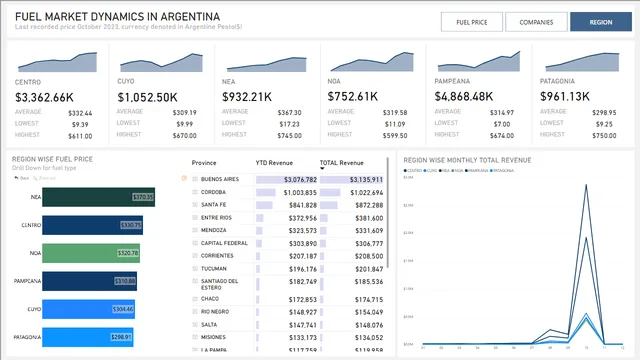
Task: Expand the TUCUMAN province row
Action: [x=195, y=269]
